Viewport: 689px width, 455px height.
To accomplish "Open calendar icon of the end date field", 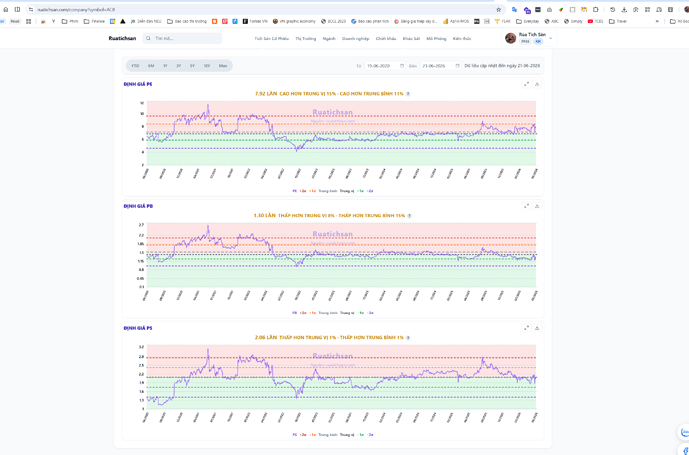I will pyautogui.click(x=457, y=66).
